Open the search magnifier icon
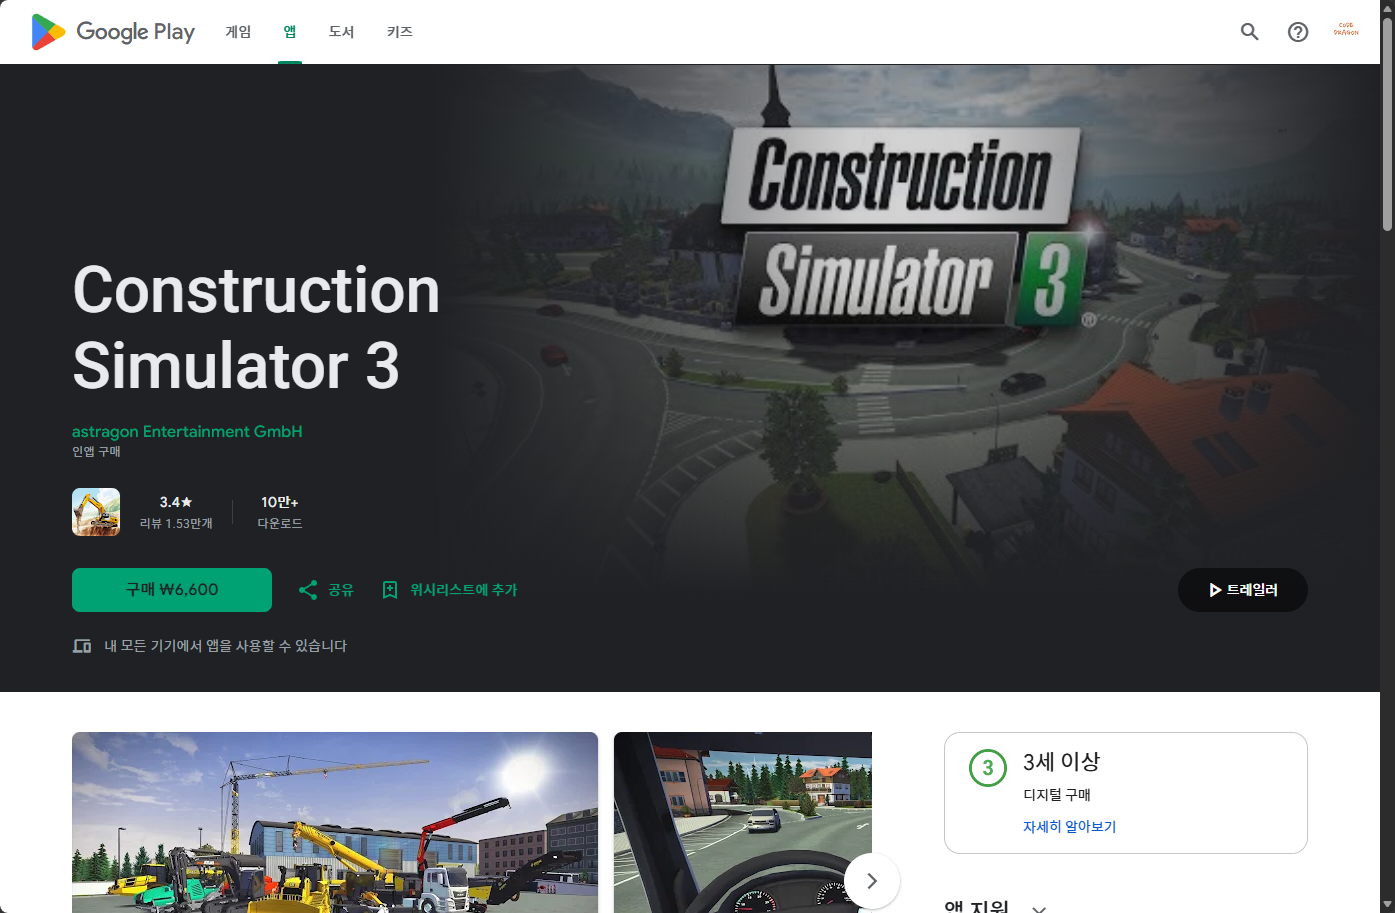The height and width of the screenshot is (913, 1395). (1250, 32)
